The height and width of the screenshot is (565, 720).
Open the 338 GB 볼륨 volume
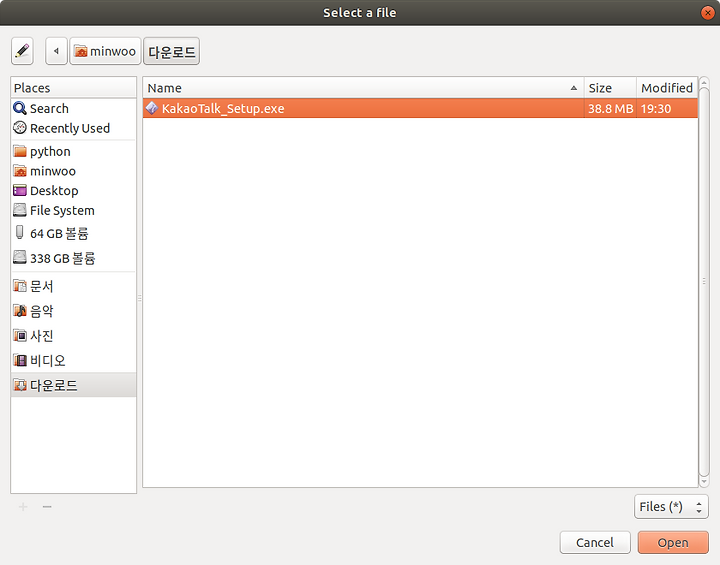(x=73, y=258)
